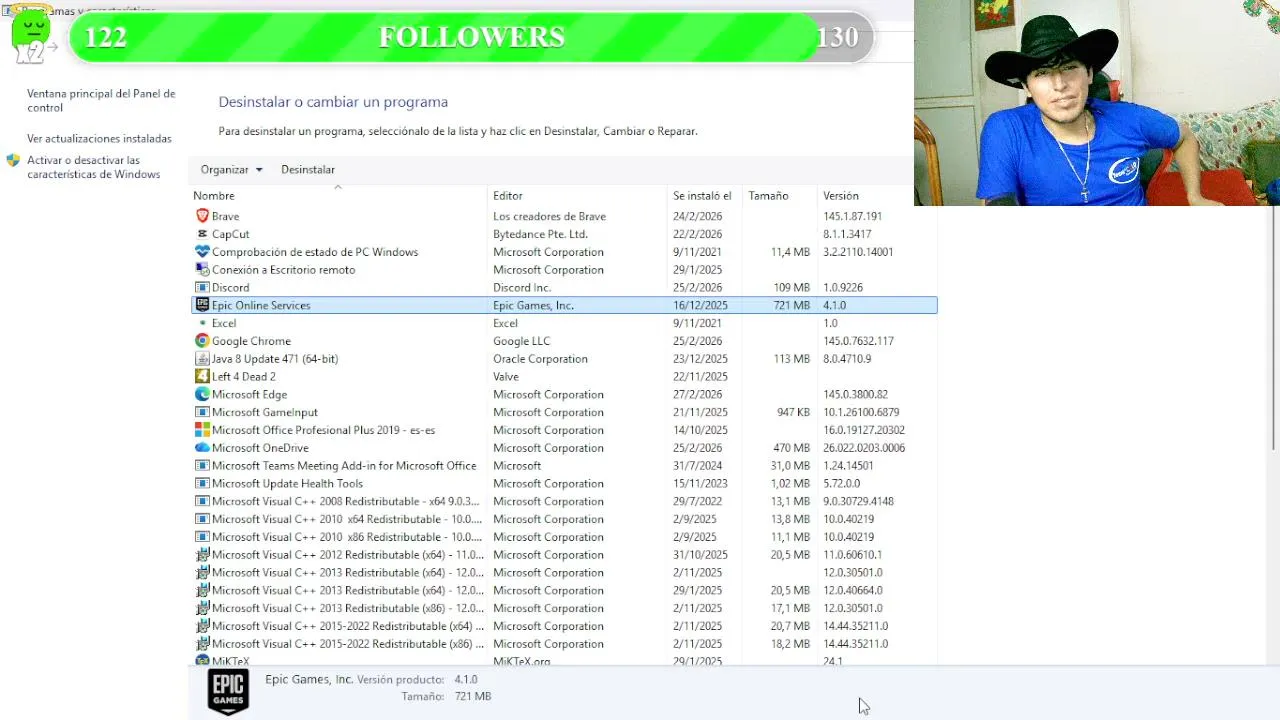
Task: Select Java 8 Update 471 (64-bit) name
Action: [x=275, y=359]
